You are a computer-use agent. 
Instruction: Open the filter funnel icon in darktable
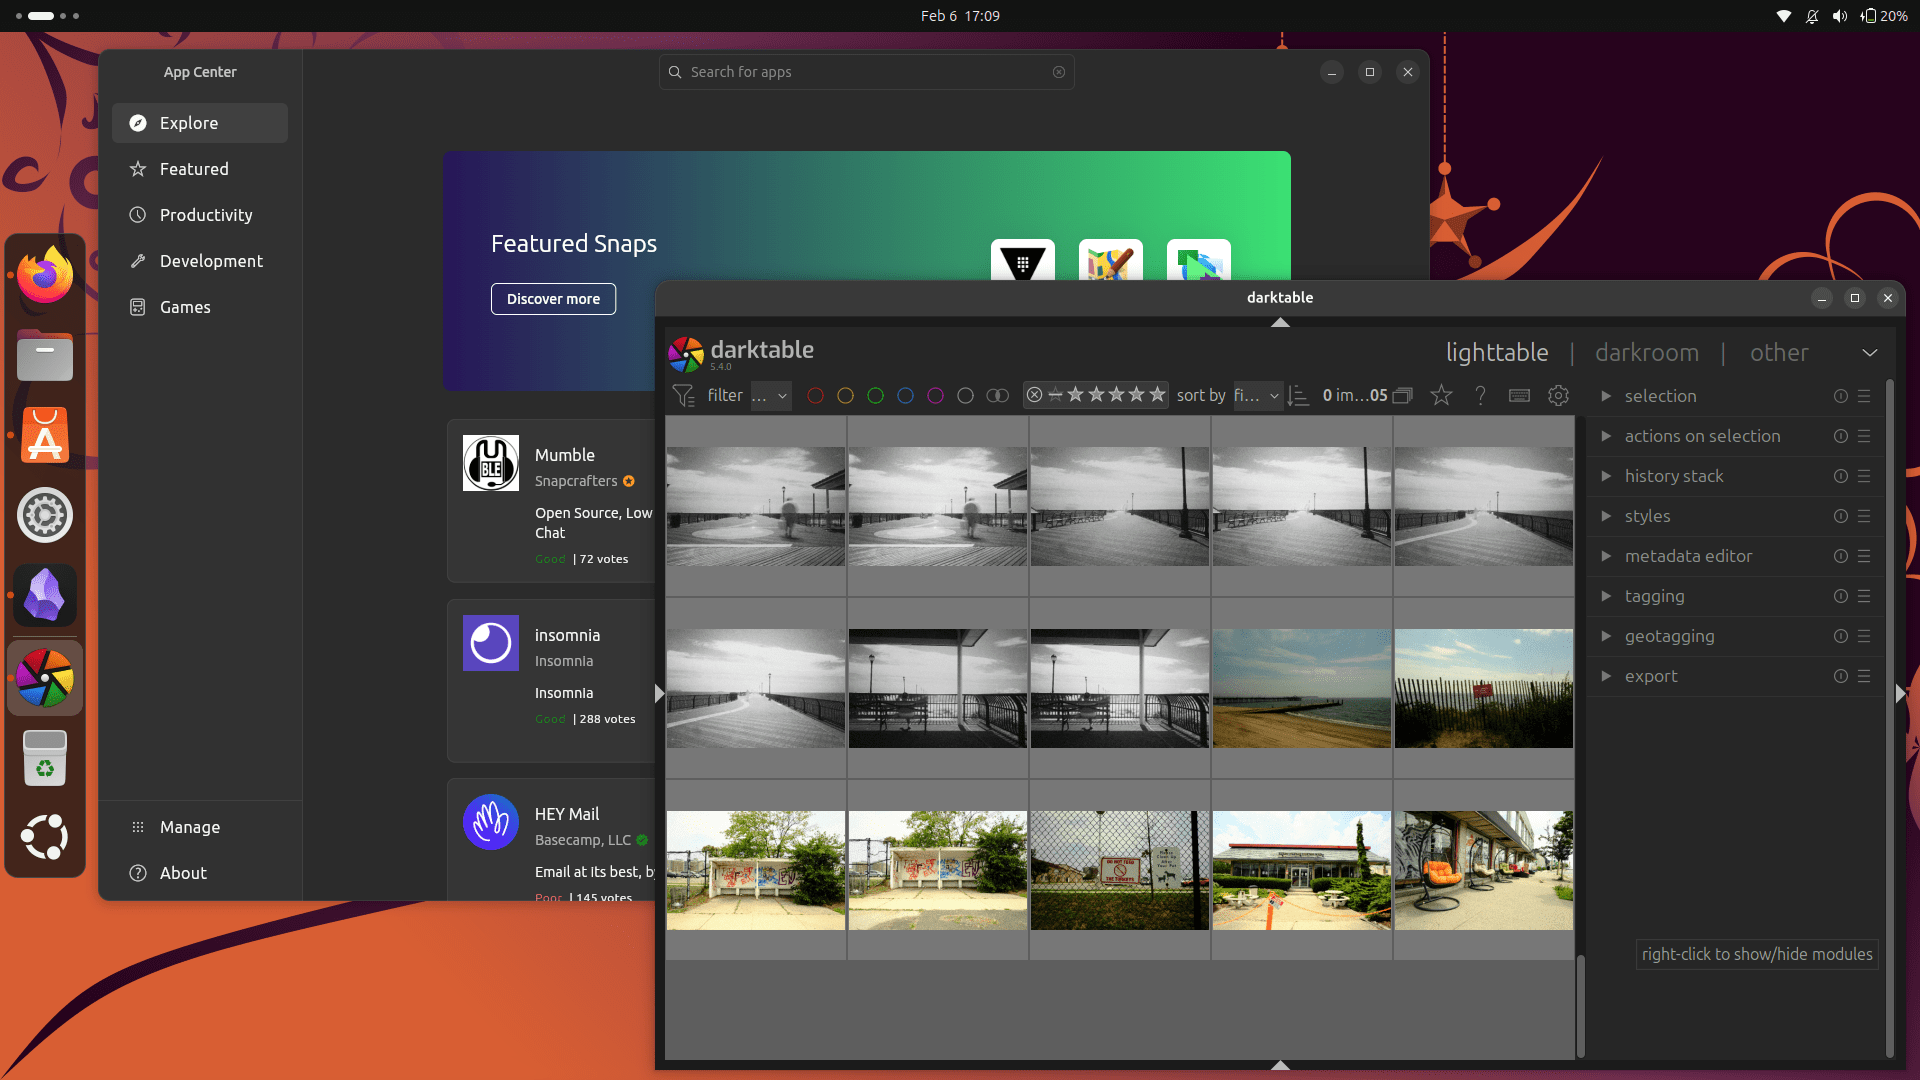(x=684, y=395)
